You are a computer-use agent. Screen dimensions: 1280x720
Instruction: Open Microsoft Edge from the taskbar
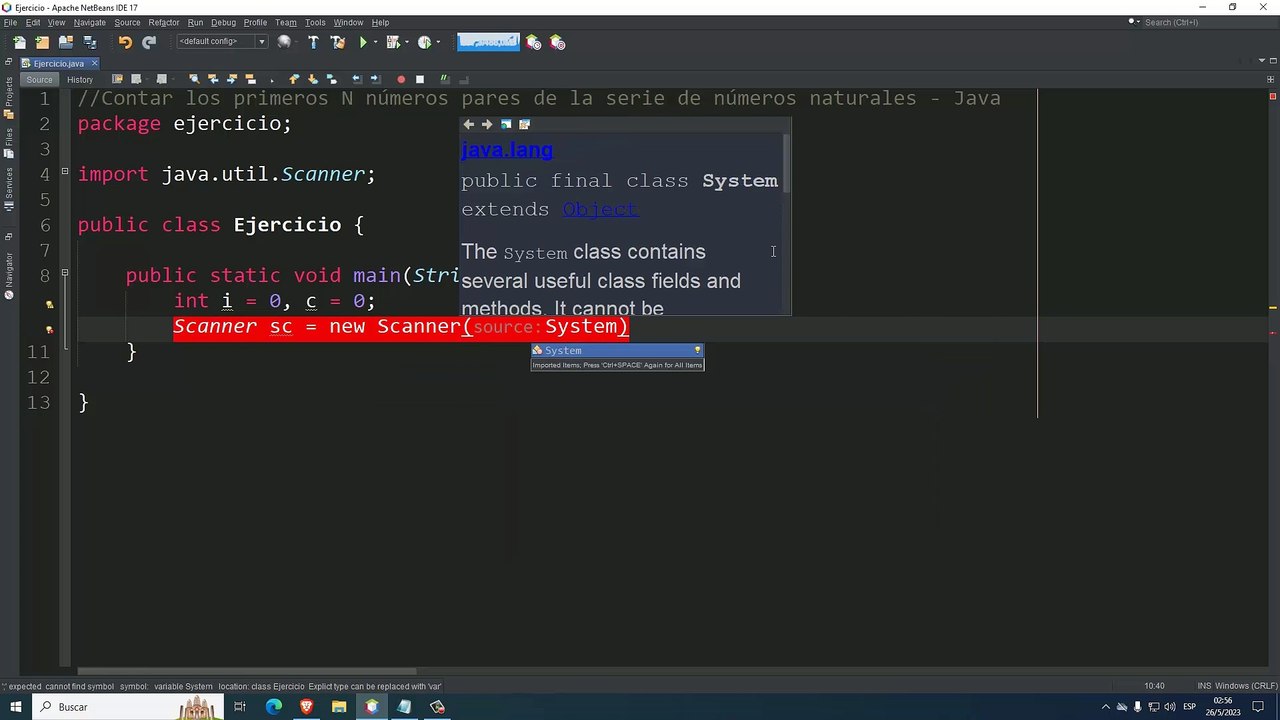tap(273, 707)
